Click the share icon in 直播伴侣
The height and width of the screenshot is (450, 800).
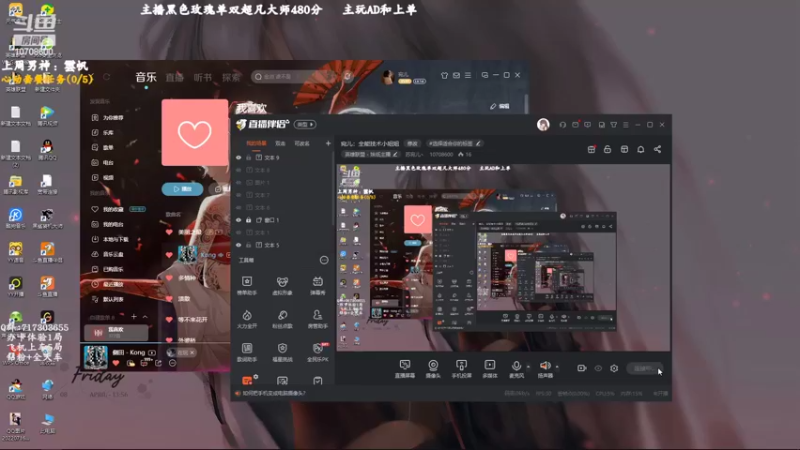pyautogui.click(x=658, y=149)
